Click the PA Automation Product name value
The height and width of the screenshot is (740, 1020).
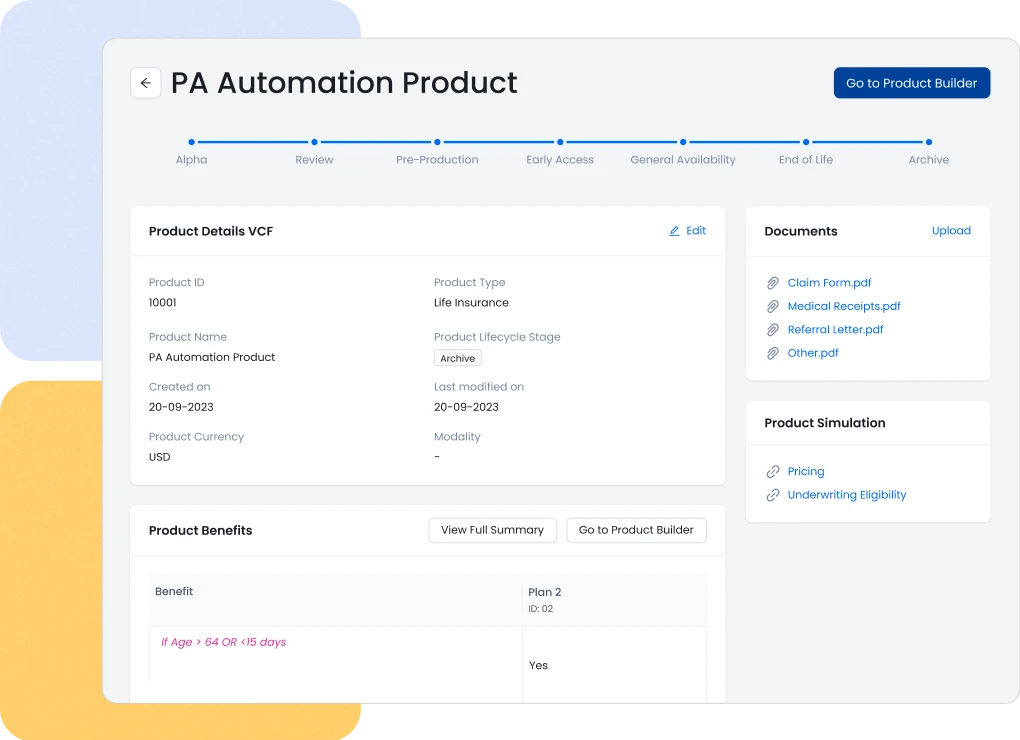click(x=211, y=357)
